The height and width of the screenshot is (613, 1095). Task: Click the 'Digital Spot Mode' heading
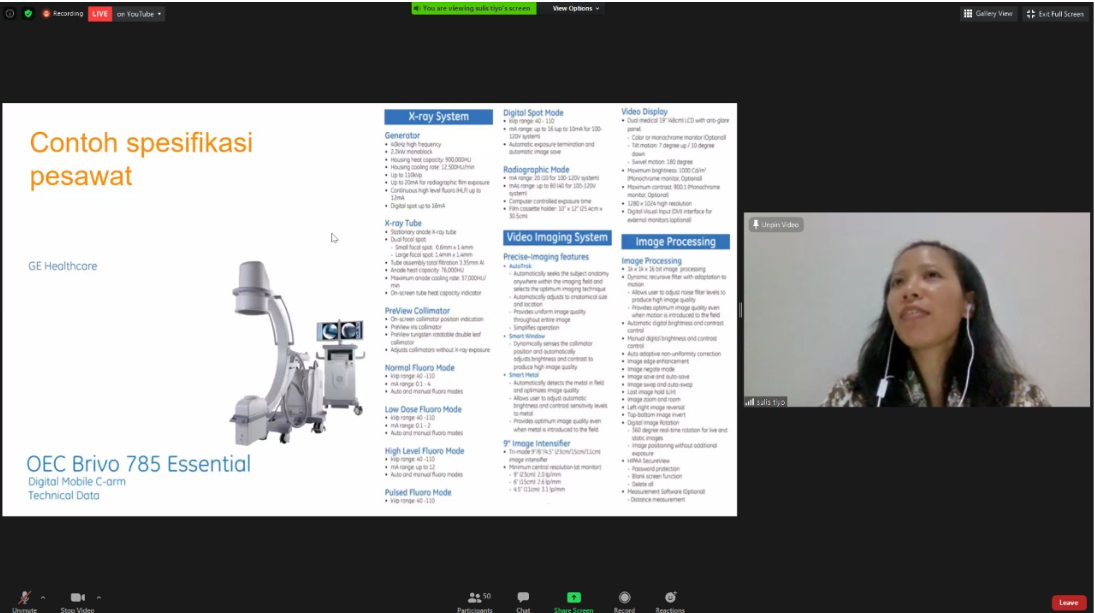click(x=533, y=112)
